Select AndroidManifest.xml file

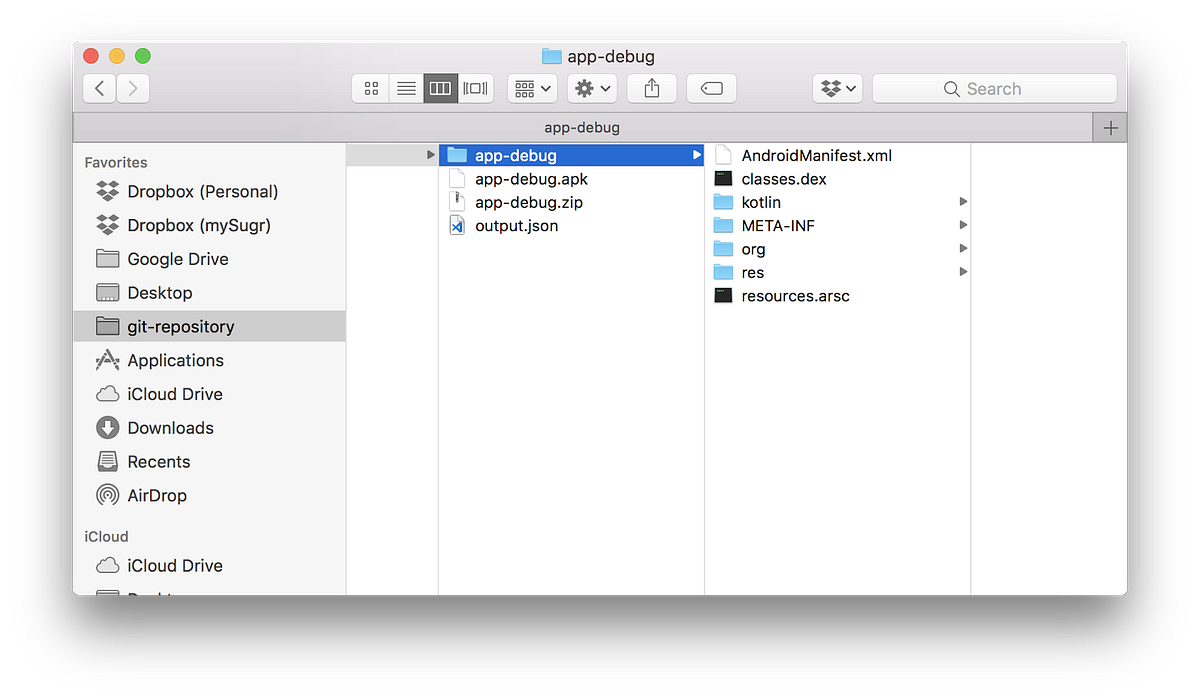[x=838, y=155]
